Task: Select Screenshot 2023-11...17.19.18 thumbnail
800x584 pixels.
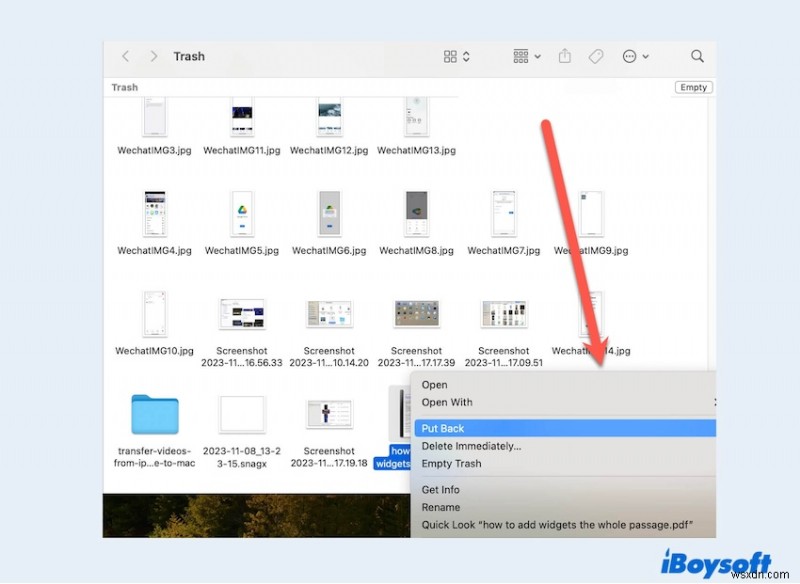Action: pyautogui.click(x=329, y=414)
